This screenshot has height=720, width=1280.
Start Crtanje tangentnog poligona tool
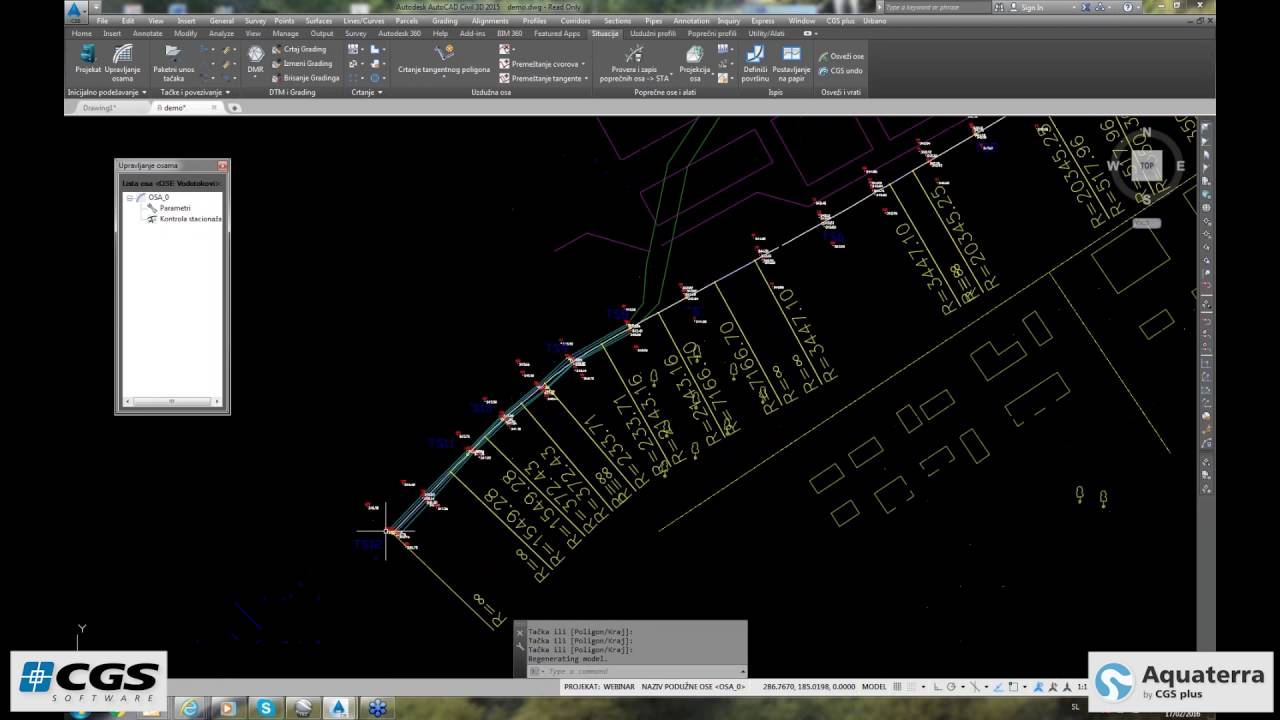[444, 60]
